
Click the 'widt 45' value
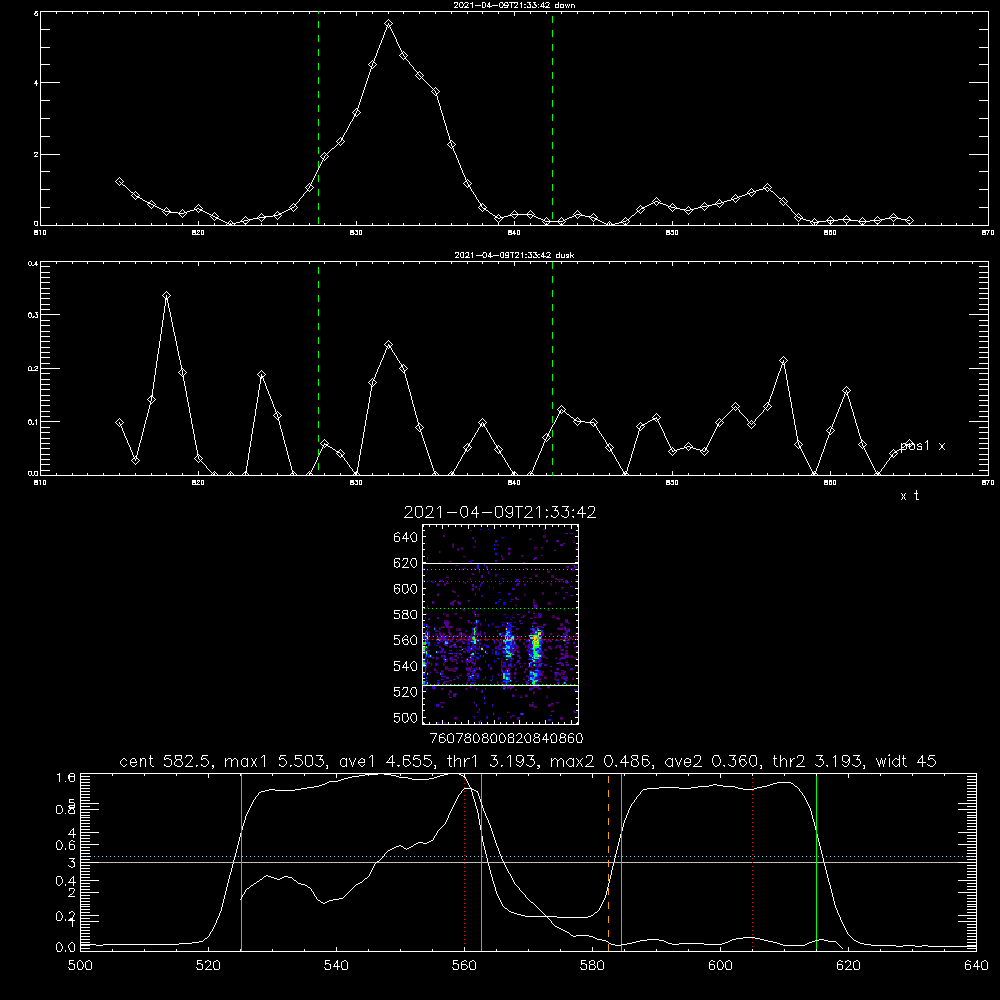point(907,761)
